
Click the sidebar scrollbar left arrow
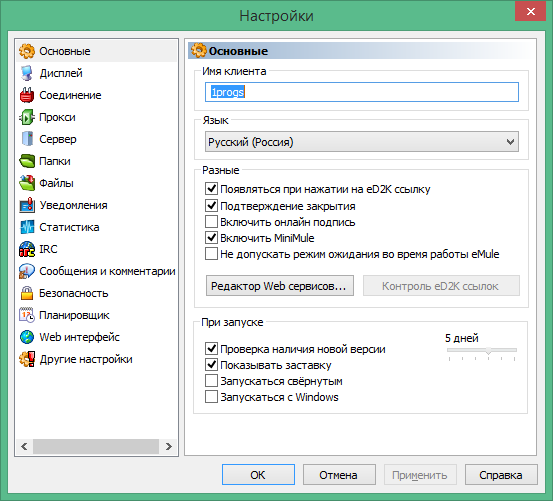coord(24,446)
